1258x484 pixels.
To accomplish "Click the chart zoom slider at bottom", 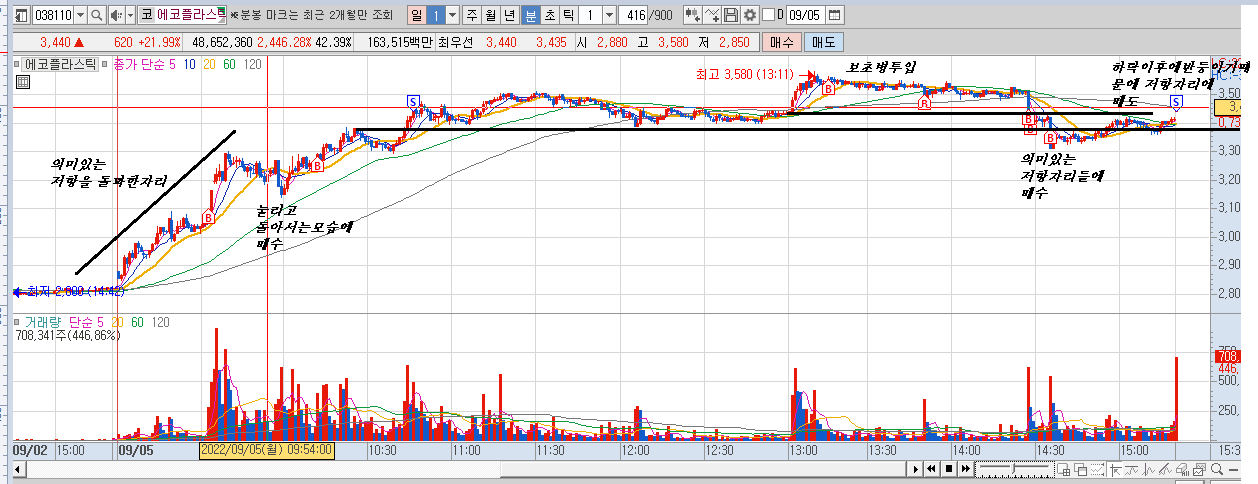I will (1014, 468).
